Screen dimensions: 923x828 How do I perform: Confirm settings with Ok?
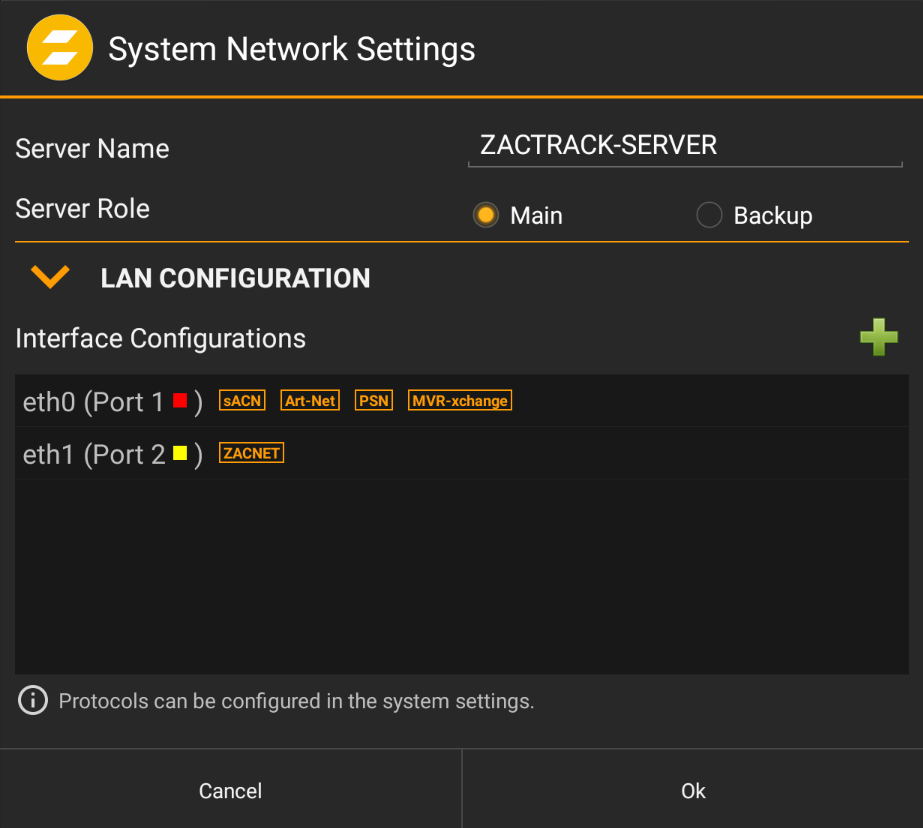pos(693,789)
